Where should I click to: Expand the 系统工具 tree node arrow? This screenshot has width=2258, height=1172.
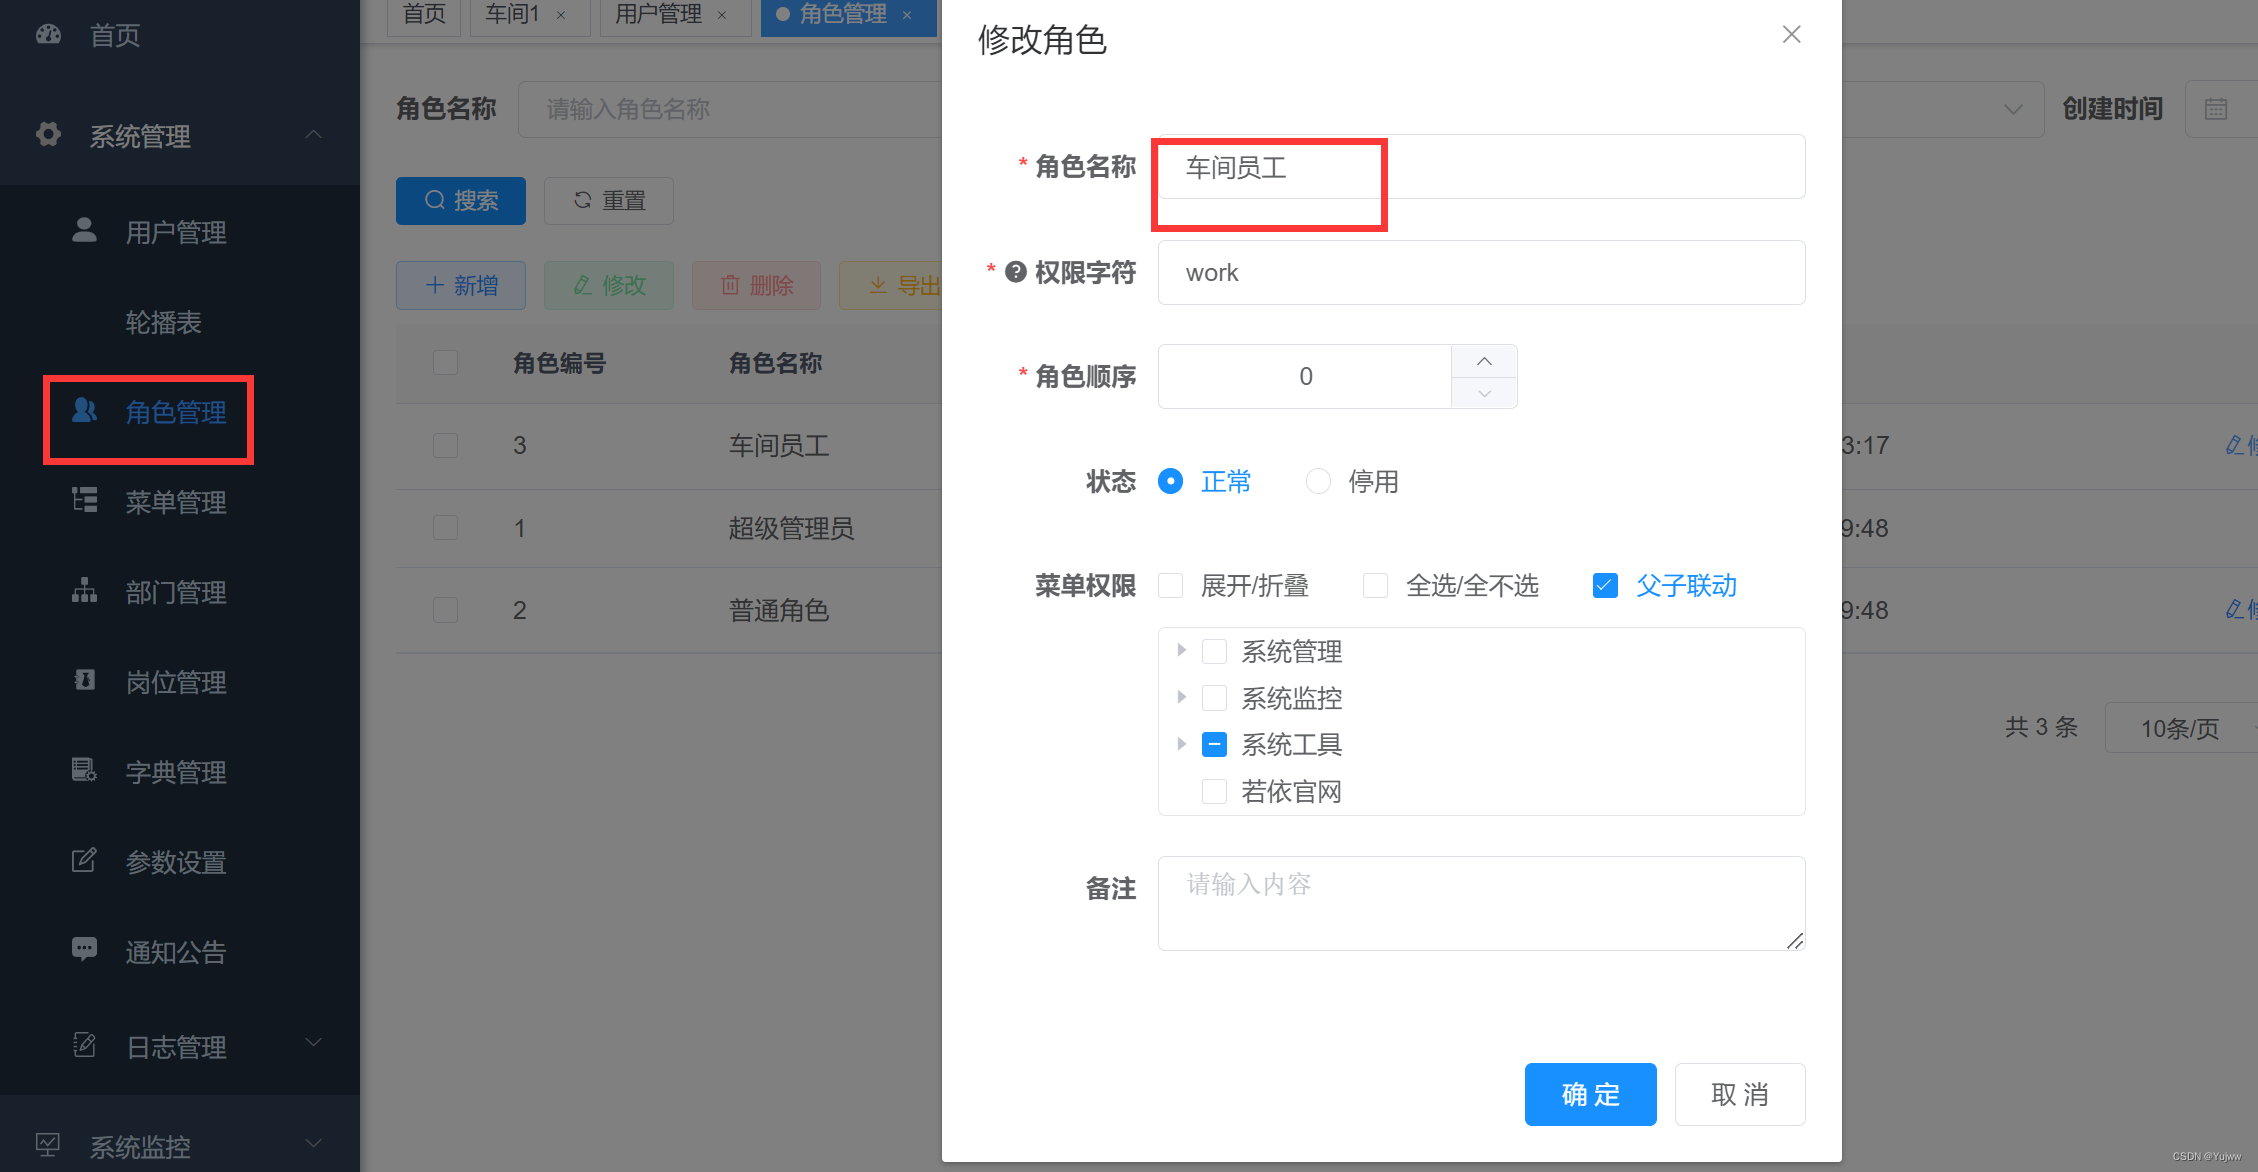[1181, 744]
